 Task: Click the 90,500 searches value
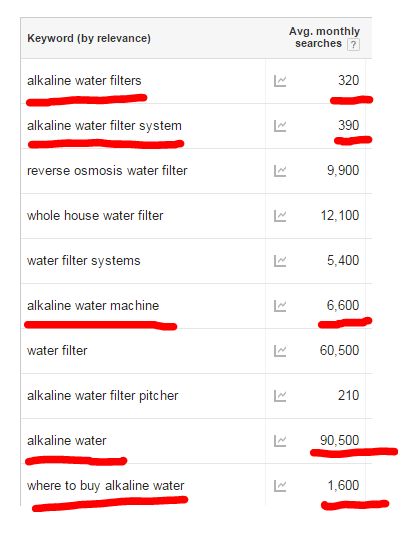pyautogui.click(x=340, y=441)
